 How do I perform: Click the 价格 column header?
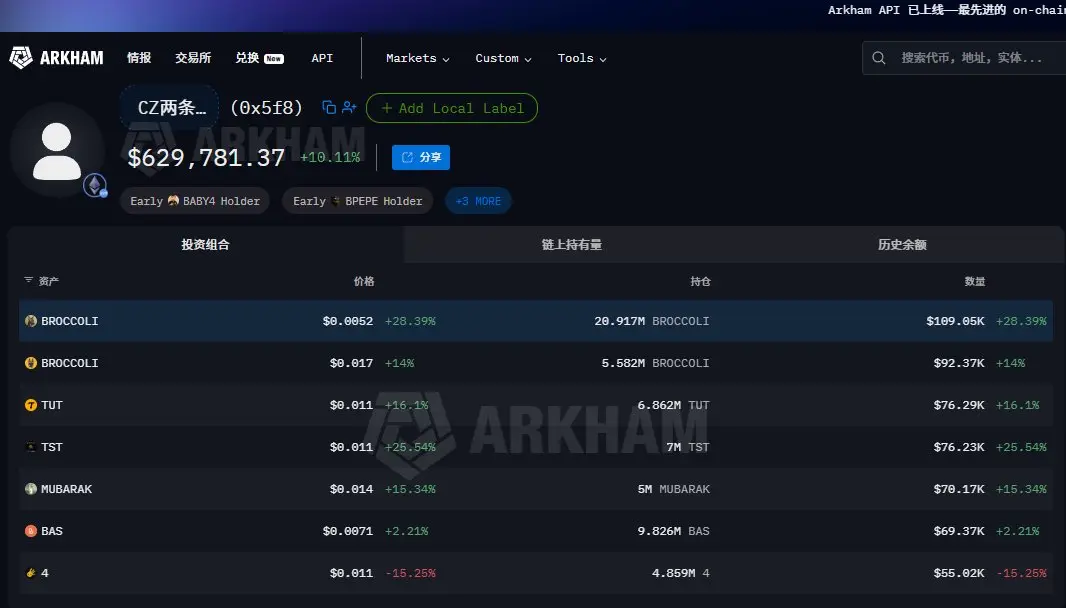(x=364, y=281)
